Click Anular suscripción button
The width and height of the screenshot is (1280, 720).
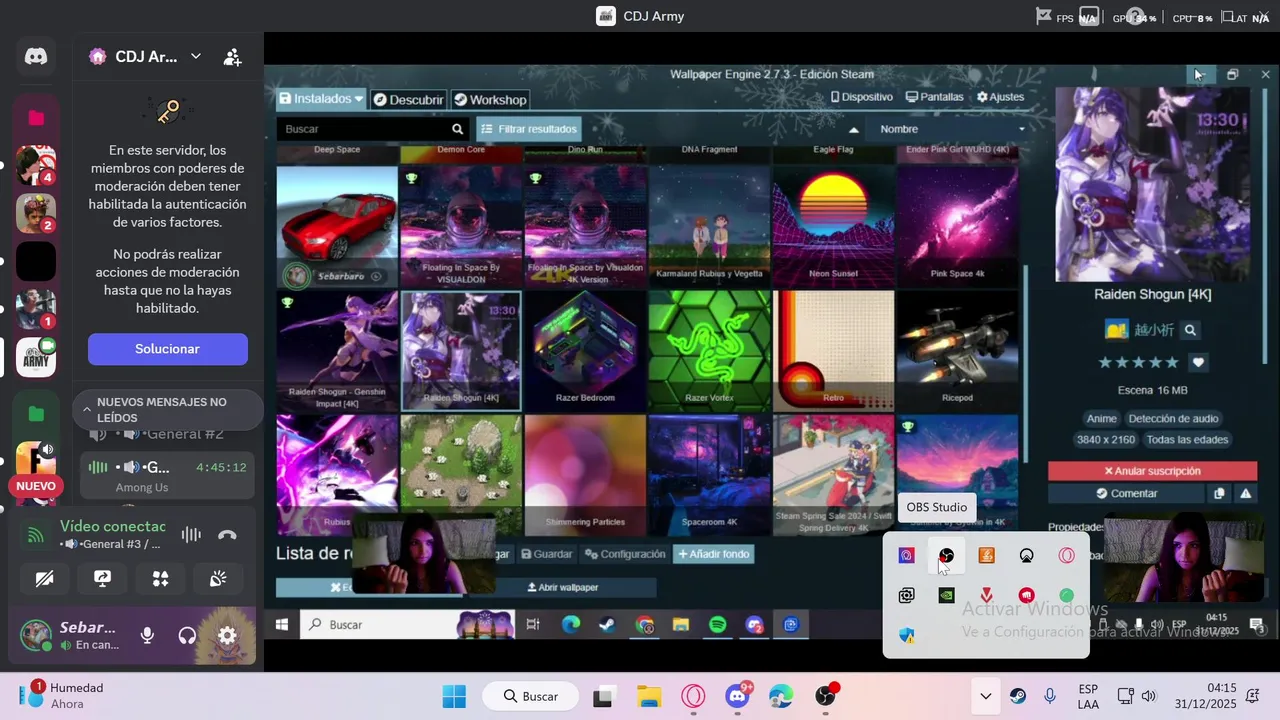pos(1152,471)
